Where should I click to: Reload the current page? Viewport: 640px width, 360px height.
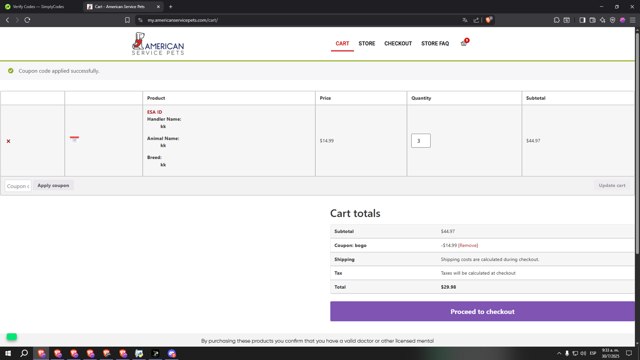pos(27,20)
